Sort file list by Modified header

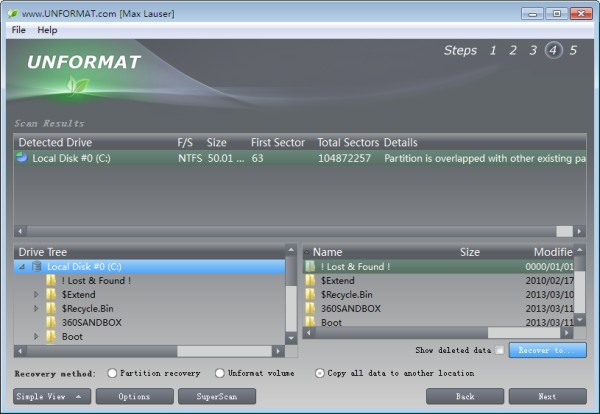tap(553, 252)
